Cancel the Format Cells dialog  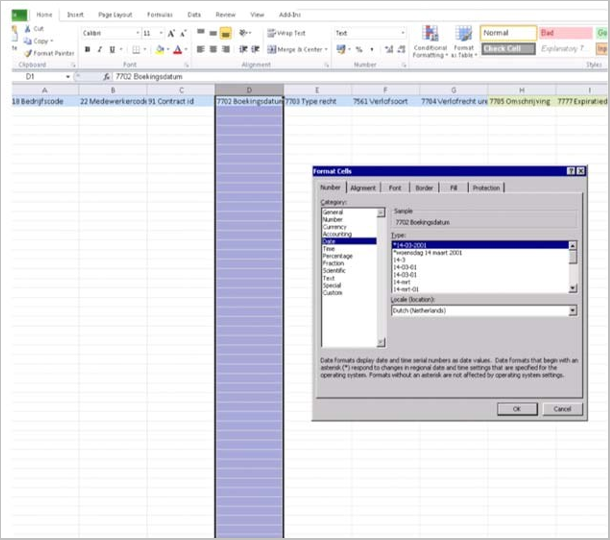pos(562,408)
